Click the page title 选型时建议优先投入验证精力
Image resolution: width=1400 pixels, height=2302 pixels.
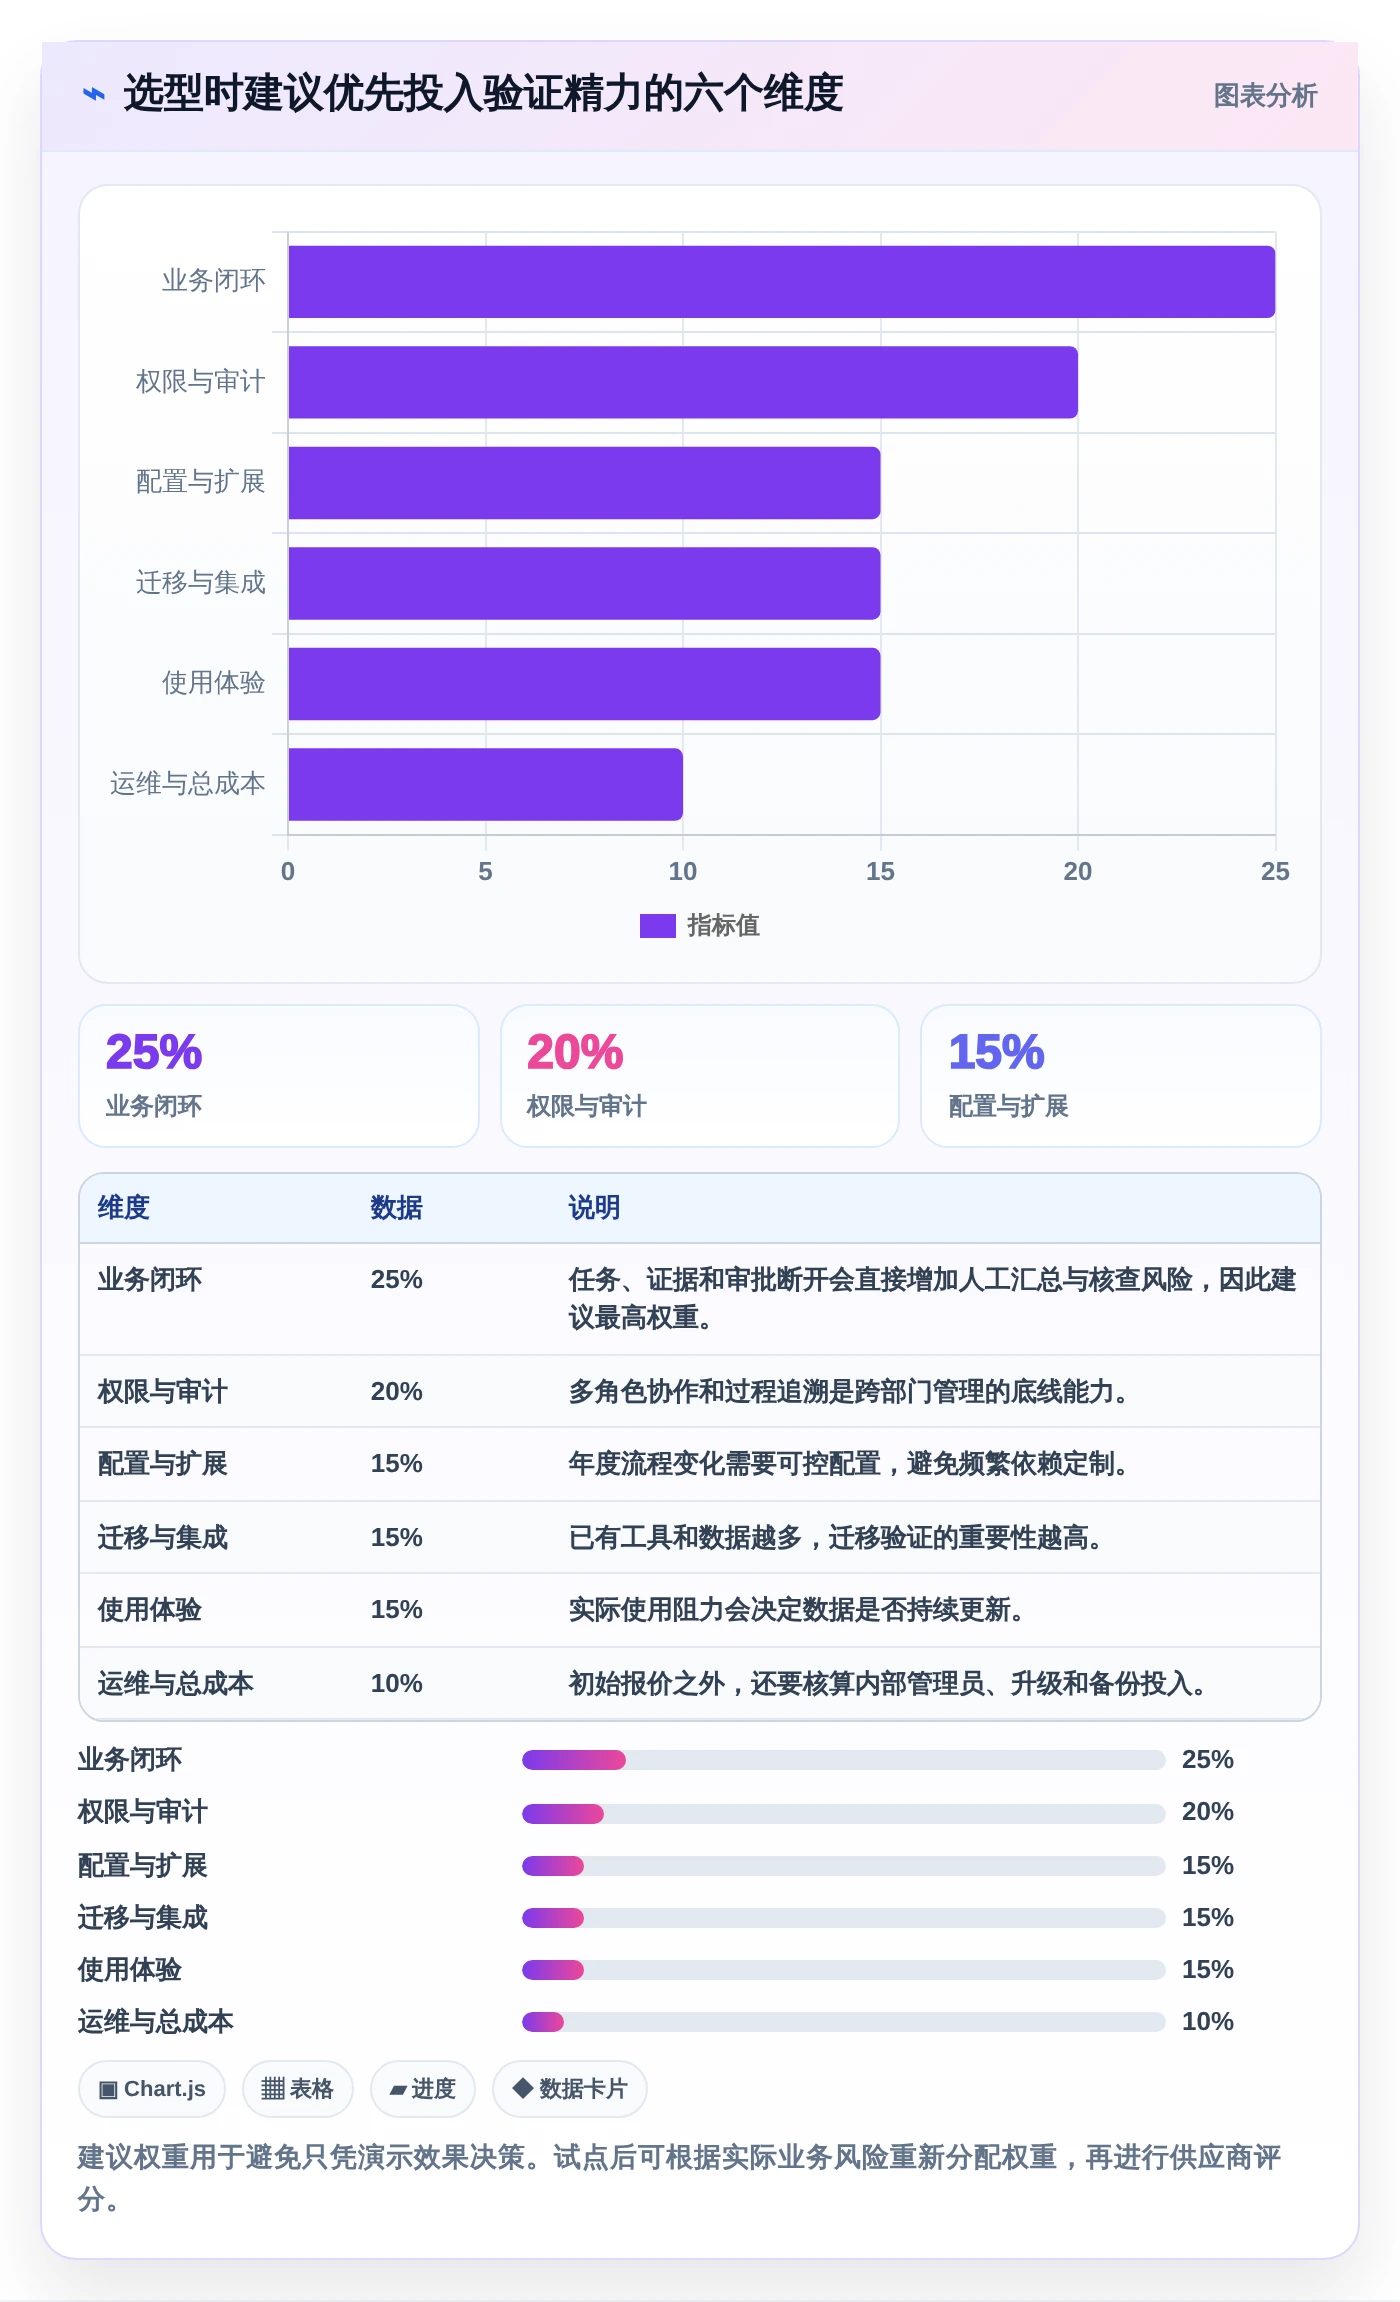click(483, 94)
